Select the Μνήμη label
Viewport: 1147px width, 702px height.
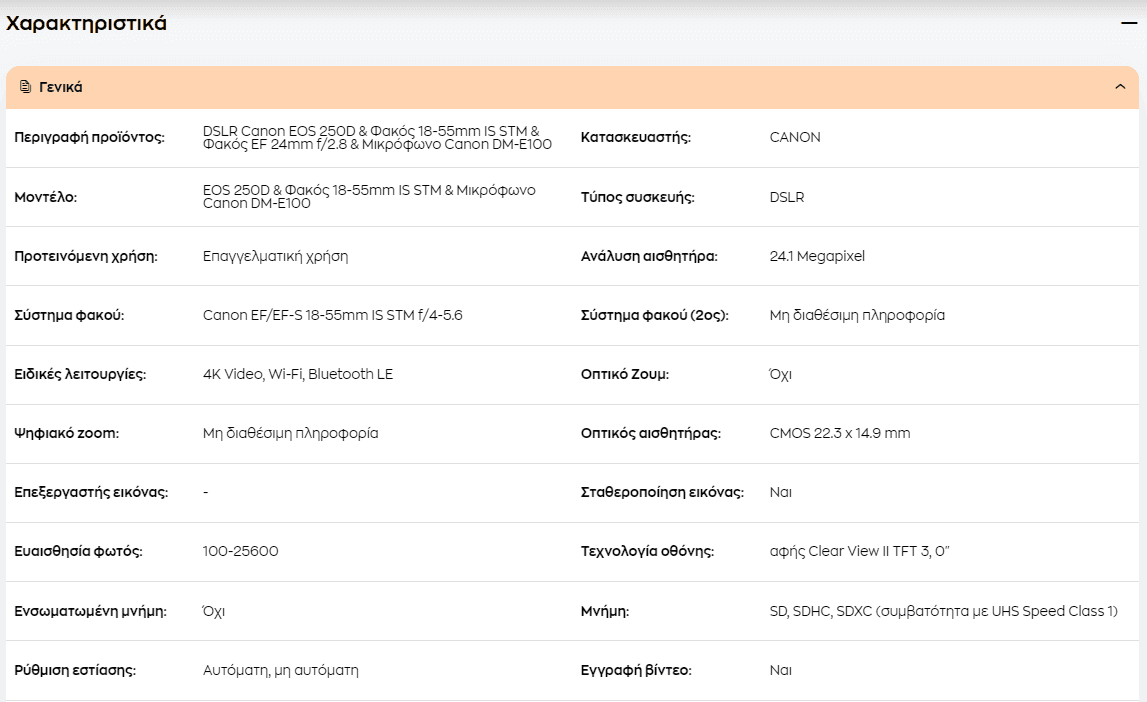pyautogui.click(x=605, y=611)
